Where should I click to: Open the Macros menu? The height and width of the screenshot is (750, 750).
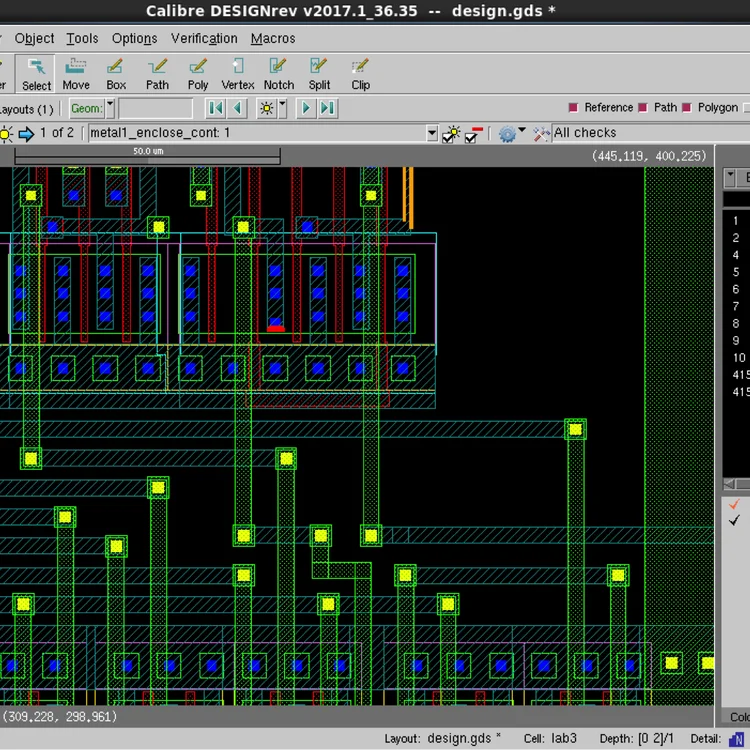click(273, 38)
